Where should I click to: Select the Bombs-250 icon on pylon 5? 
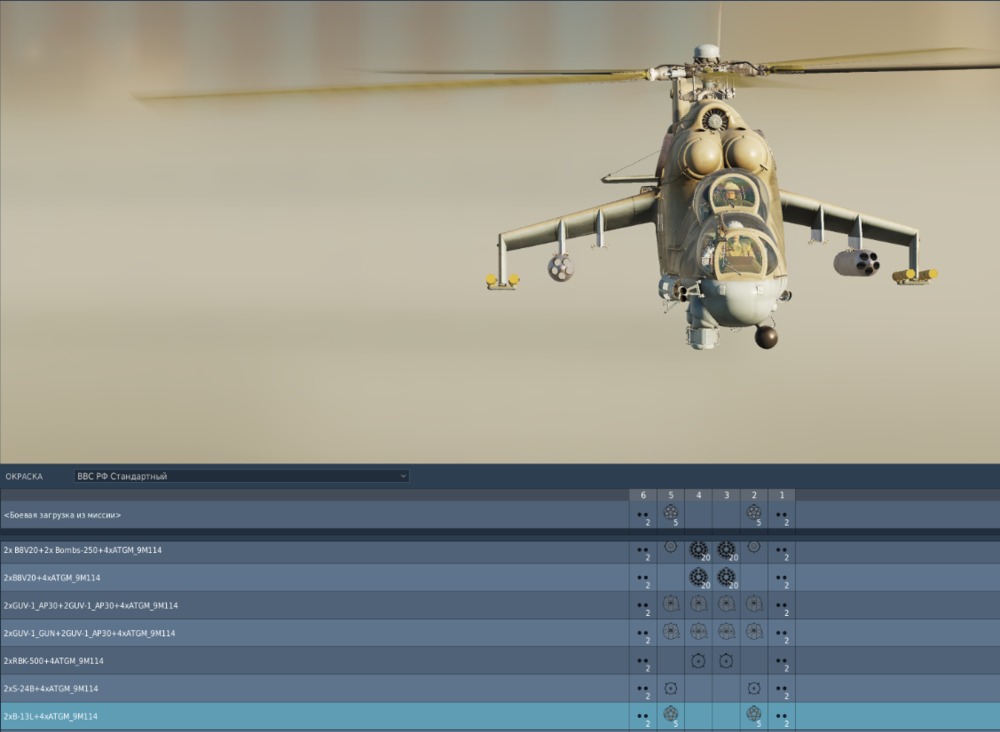671,549
